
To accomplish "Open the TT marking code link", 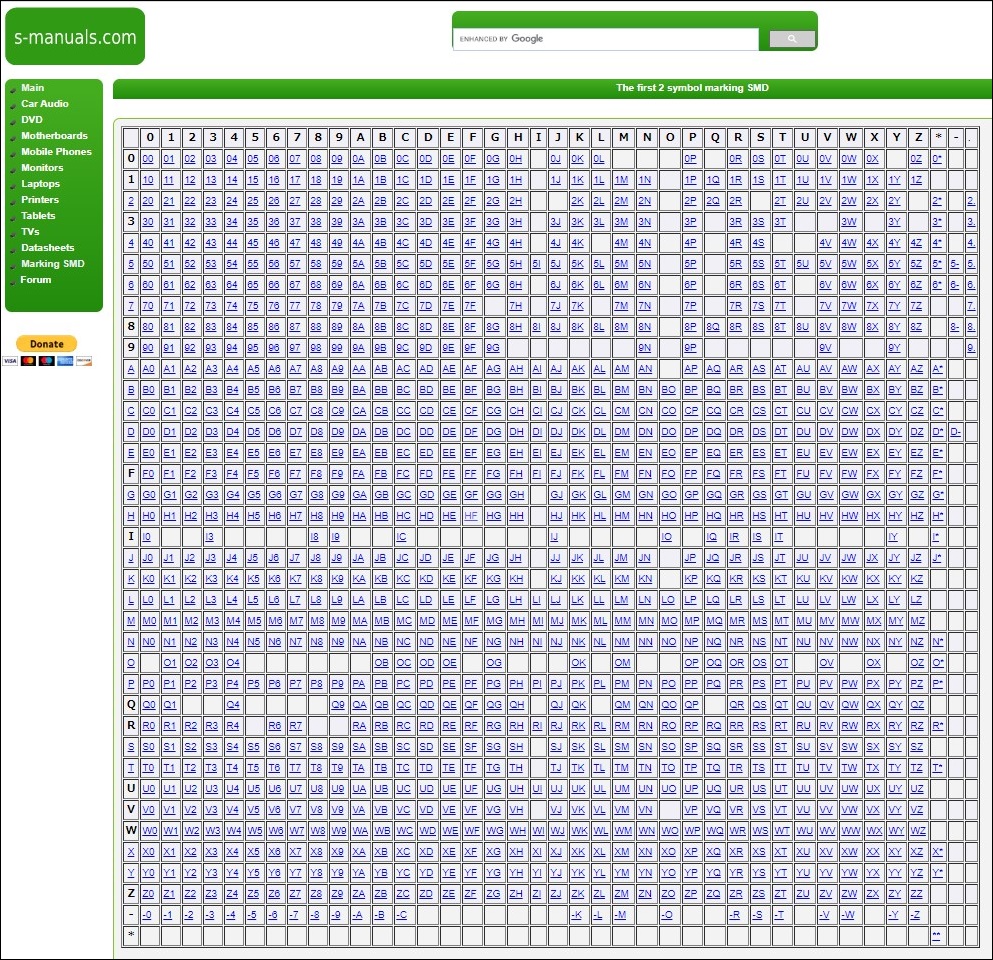I will [x=780, y=767].
